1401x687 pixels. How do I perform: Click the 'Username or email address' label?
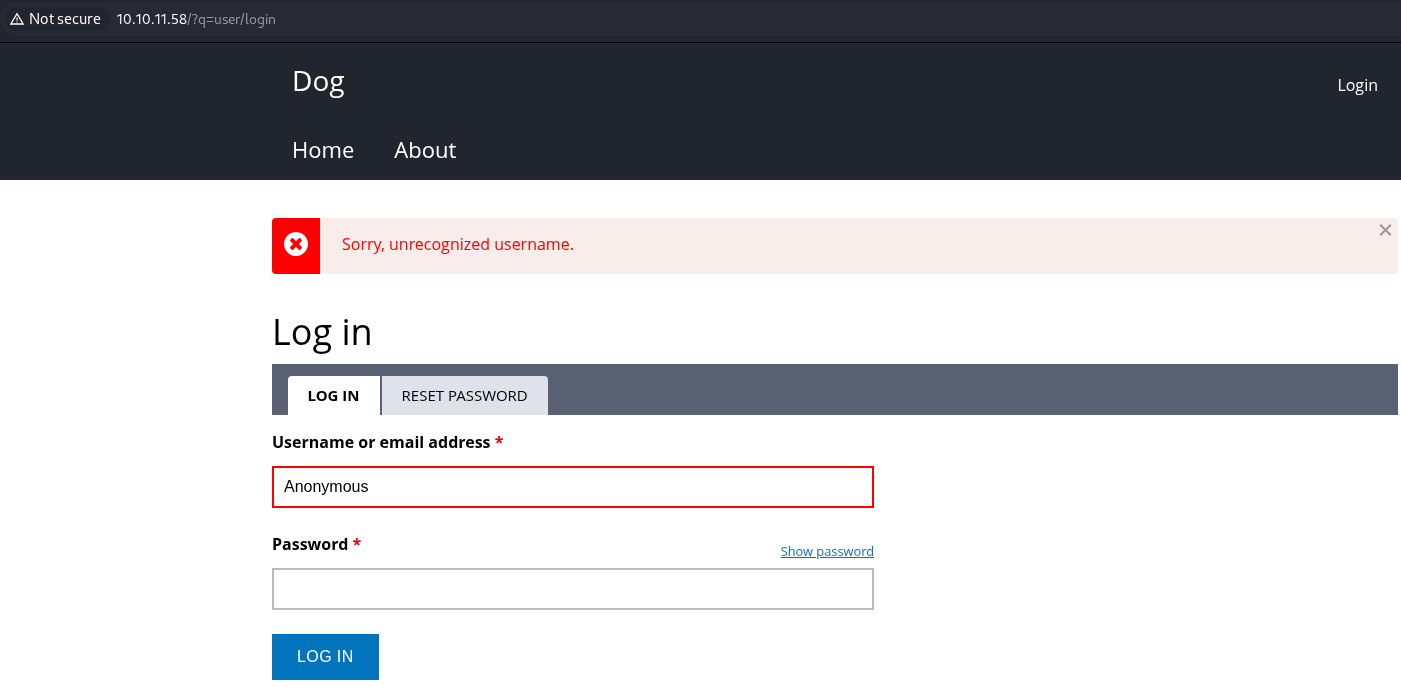click(x=381, y=442)
